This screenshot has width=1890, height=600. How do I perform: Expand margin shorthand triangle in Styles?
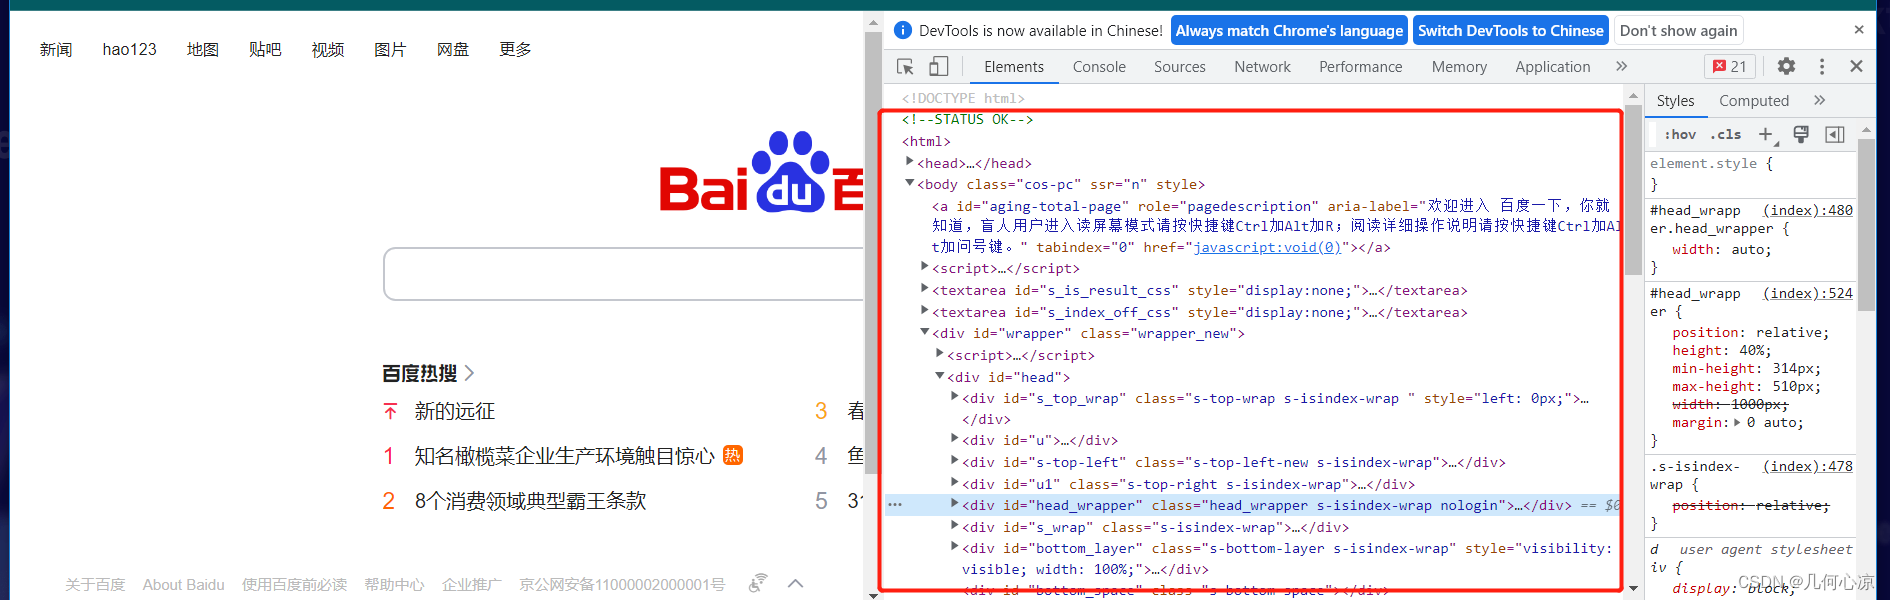[1737, 422]
